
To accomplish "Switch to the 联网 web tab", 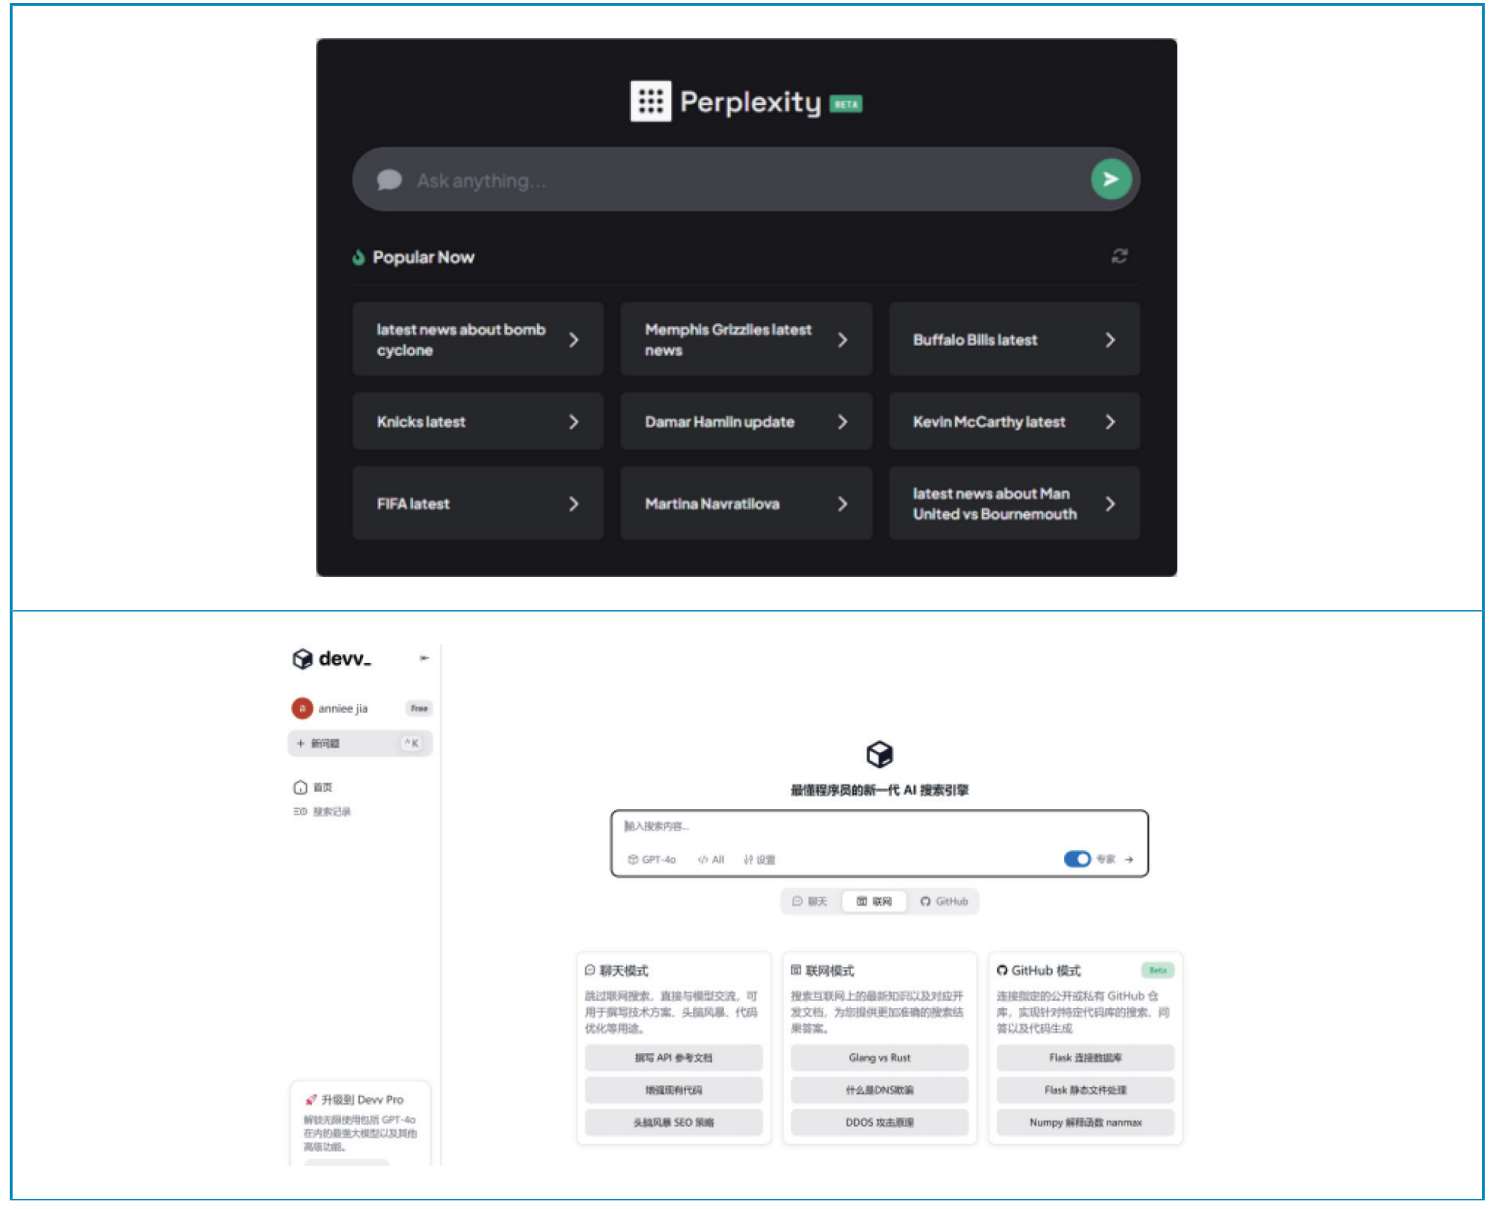I will [x=874, y=901].
